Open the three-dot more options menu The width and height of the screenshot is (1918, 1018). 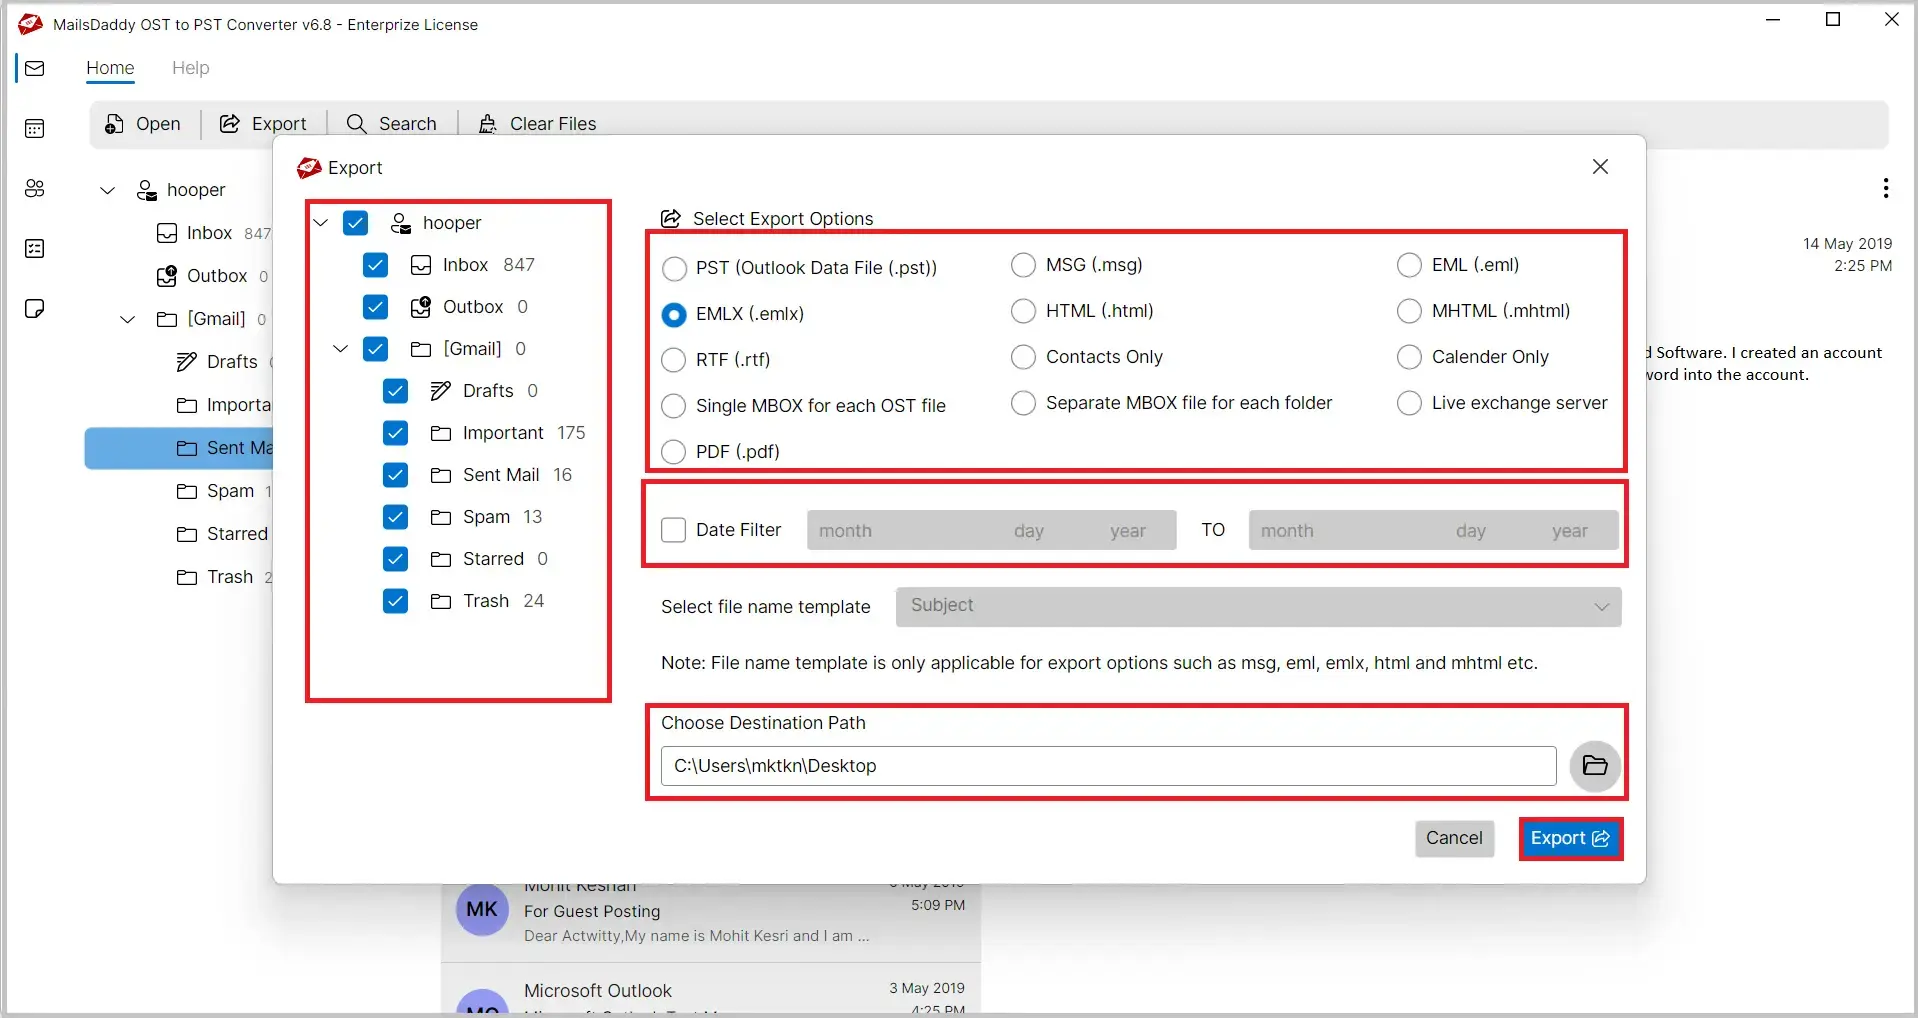coord(1885,188)
